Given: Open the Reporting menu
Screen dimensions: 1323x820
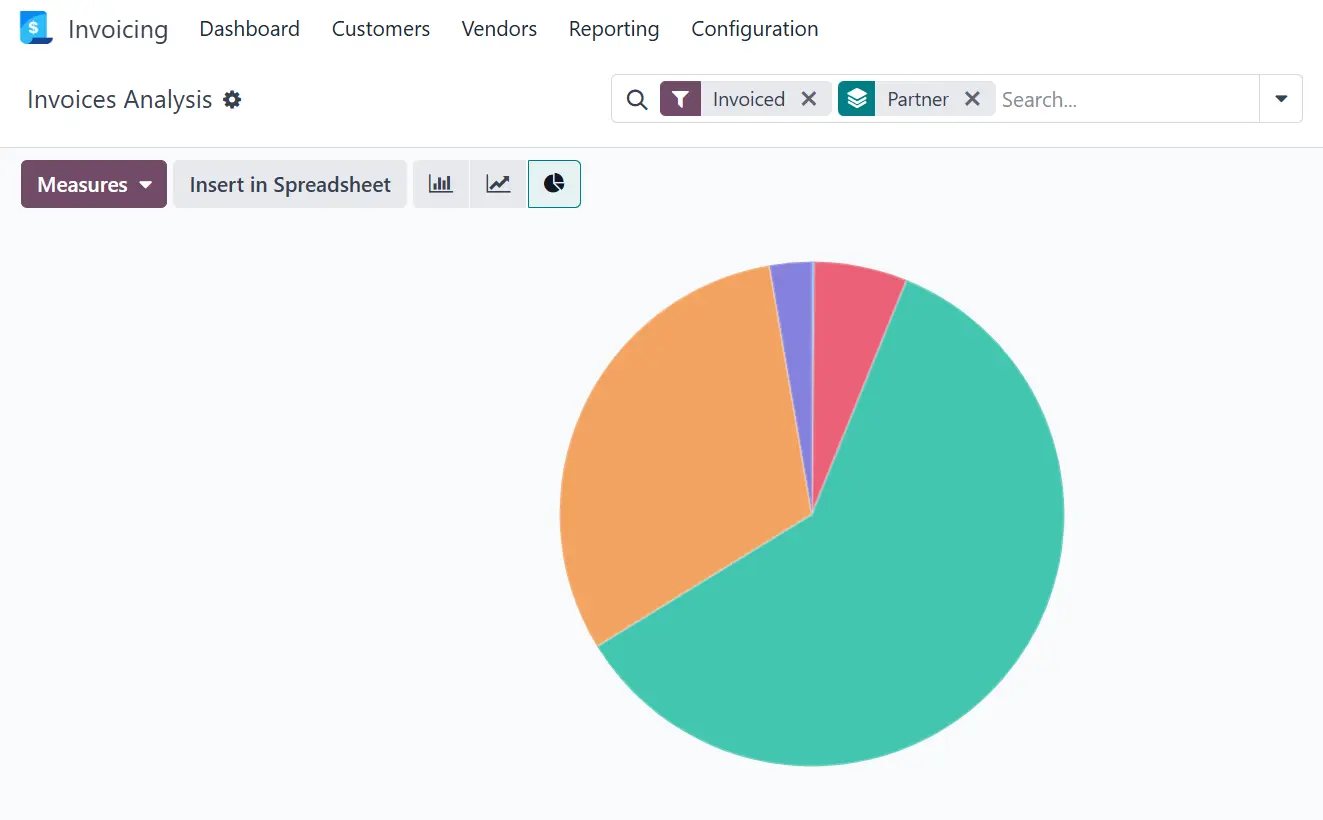Looking at the screenshot, I should (x=613, y=29).
